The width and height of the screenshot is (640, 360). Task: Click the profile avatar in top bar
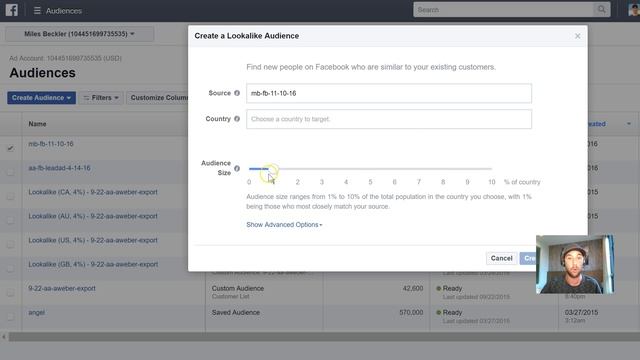point(634,9)
